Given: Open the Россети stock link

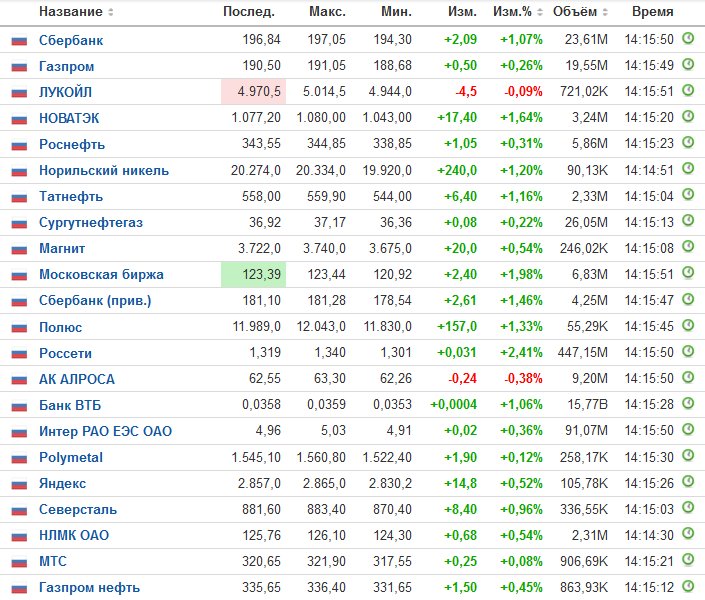Looking at the screenshot, I should click(65, 354).
